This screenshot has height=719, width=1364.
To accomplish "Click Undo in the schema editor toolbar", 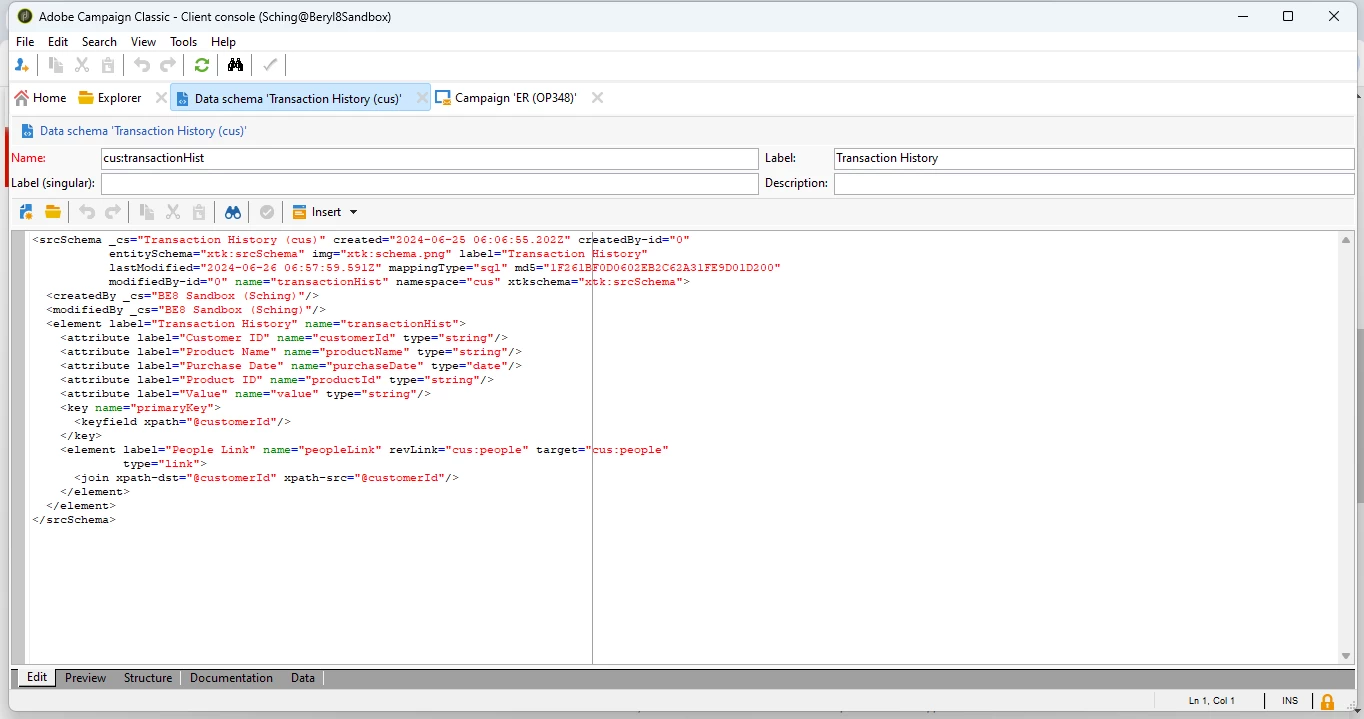I will pos(87,212).
